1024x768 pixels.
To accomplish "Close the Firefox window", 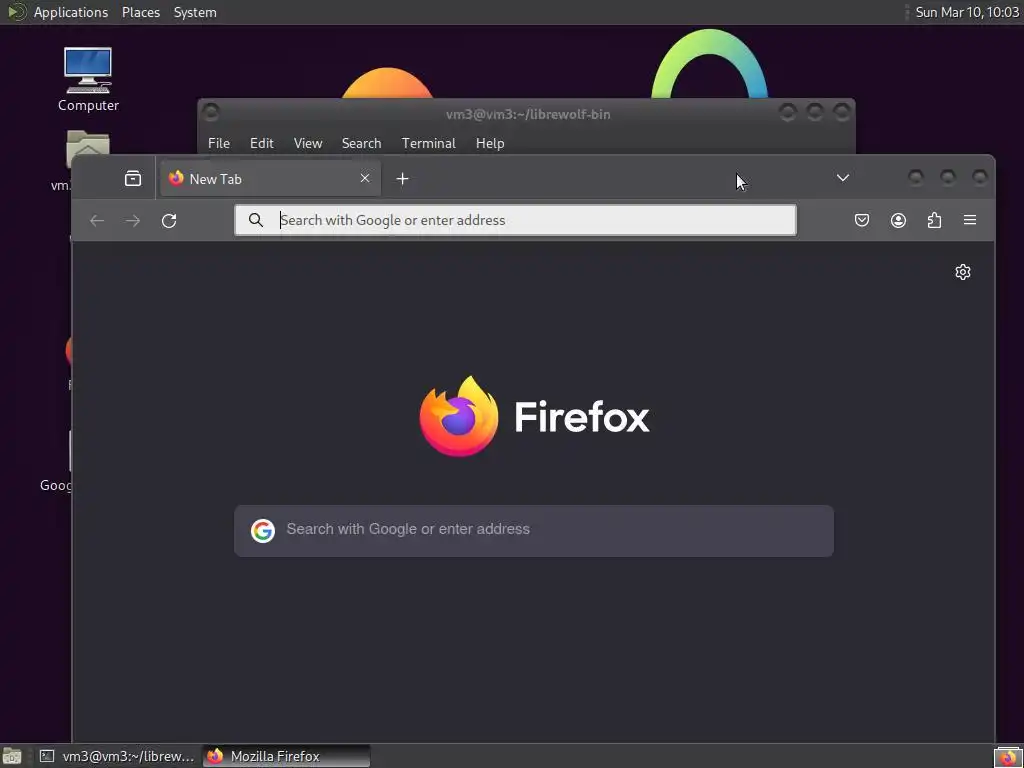I will (980, 177).
